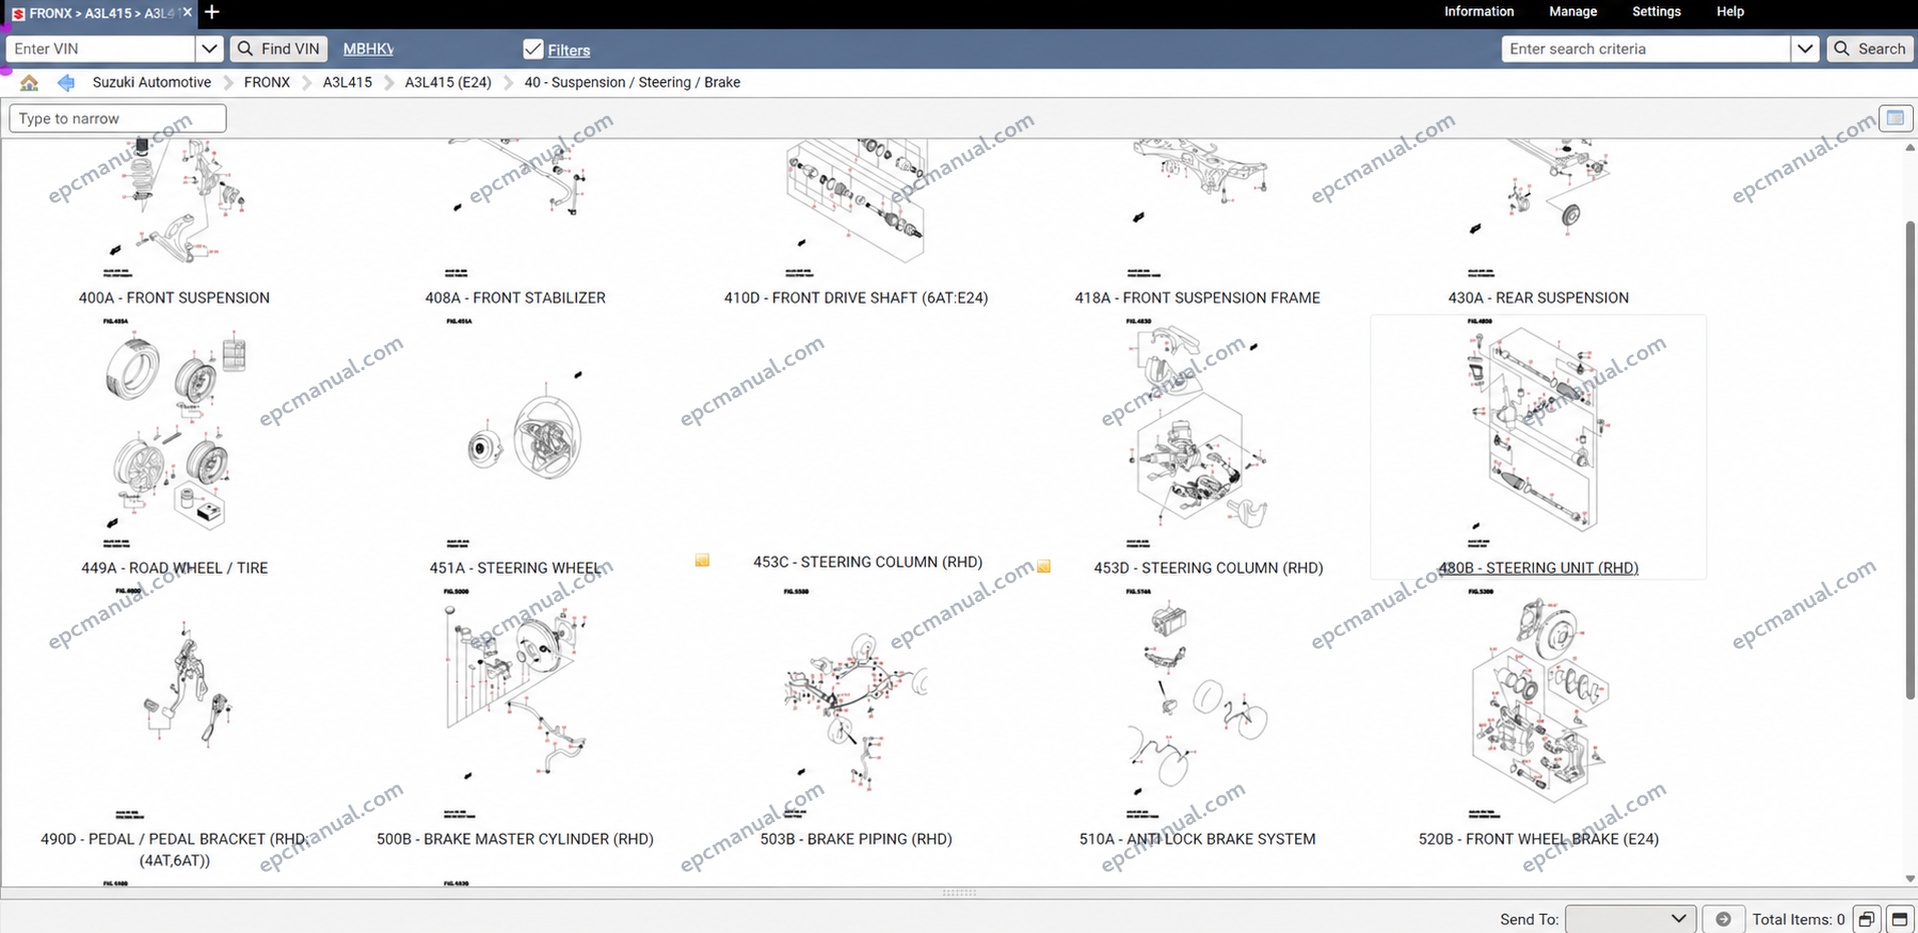
Task: Go to the home icon in breadcrumb
Action: (29, 83)
